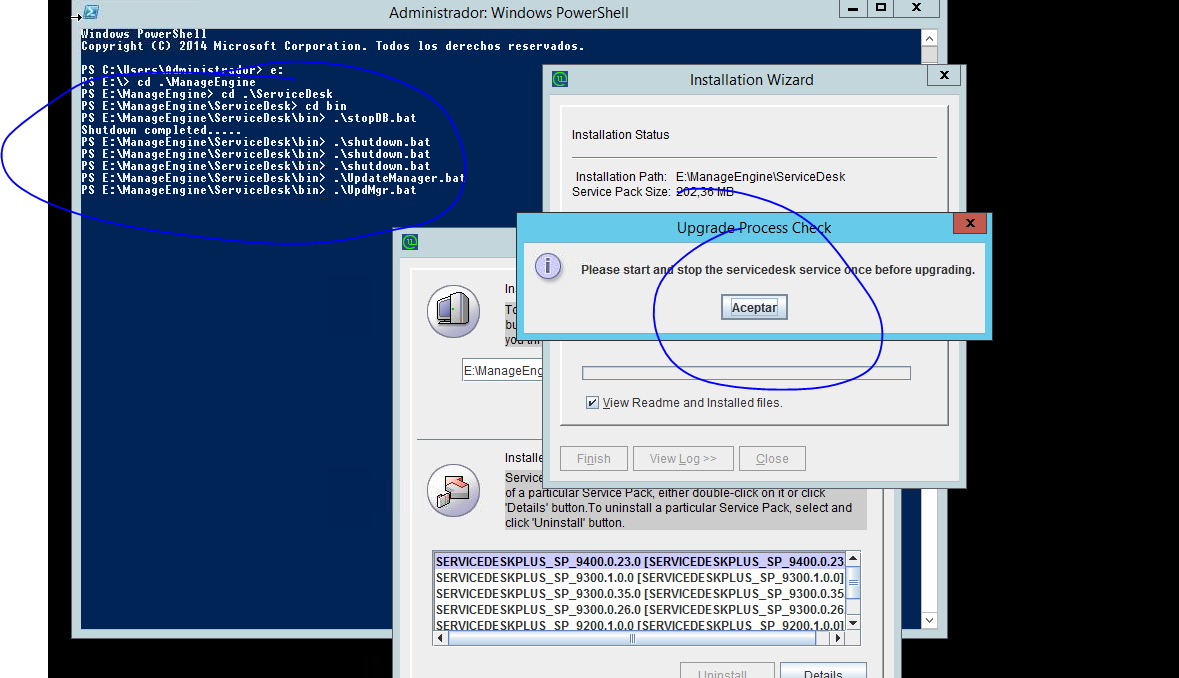Click service pack list scroll right arrow

pos(838,638)
